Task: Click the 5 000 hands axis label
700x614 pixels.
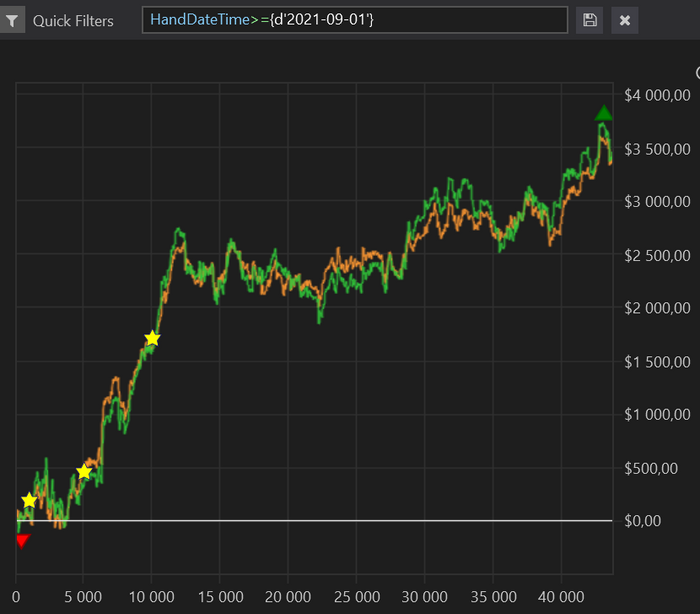Action: tap(83, 597)
